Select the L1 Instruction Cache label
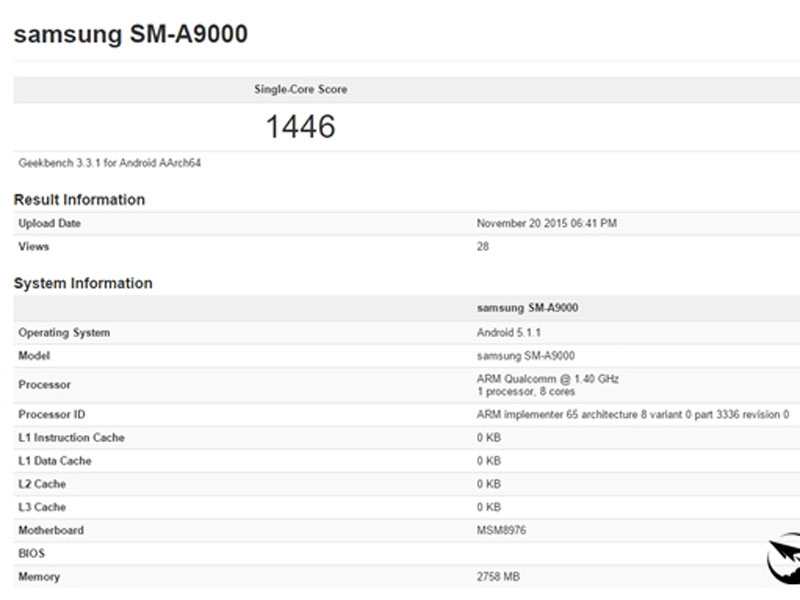Image resolution: width=800 pixels, height=600 pixels. coord(71,438)
